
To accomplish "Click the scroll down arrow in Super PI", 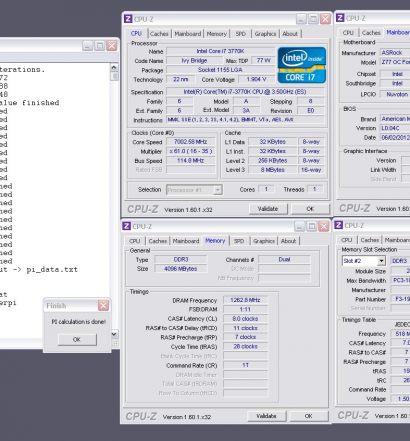I will 114,334.
